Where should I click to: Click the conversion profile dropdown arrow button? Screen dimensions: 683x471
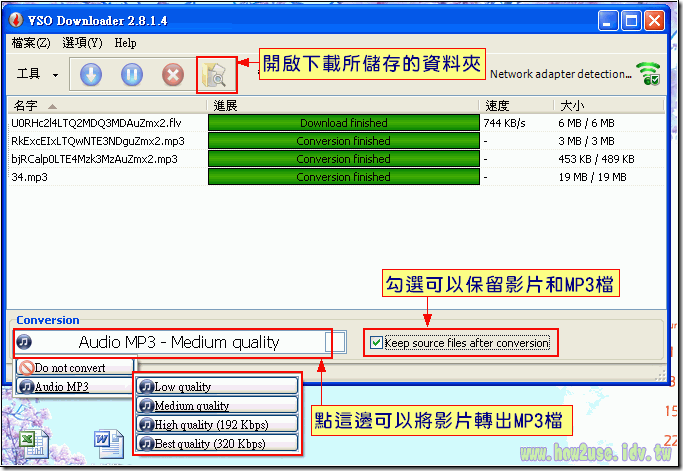(x=336, y=342)
